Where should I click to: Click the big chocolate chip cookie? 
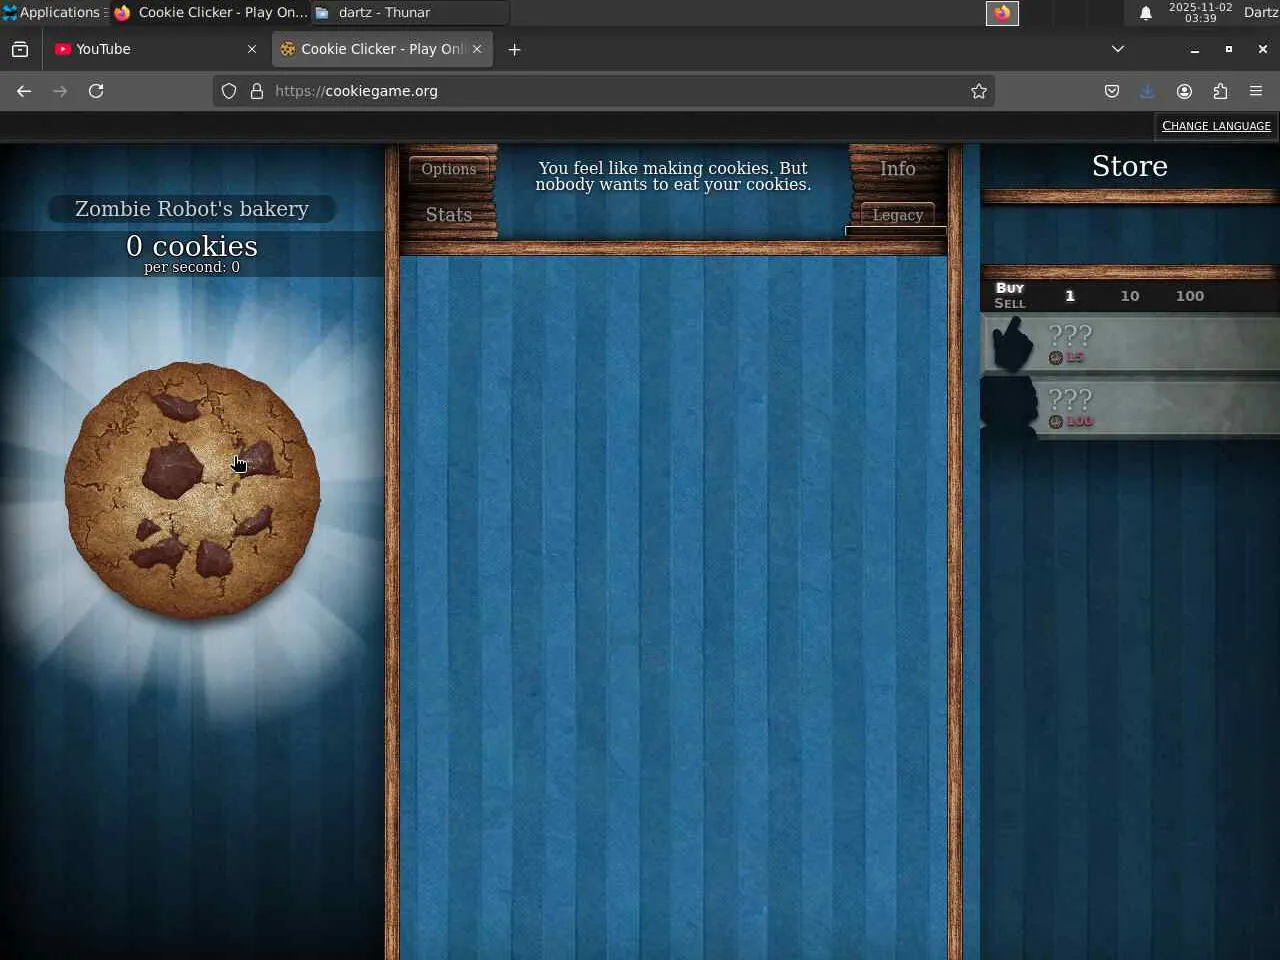[192, 490]
